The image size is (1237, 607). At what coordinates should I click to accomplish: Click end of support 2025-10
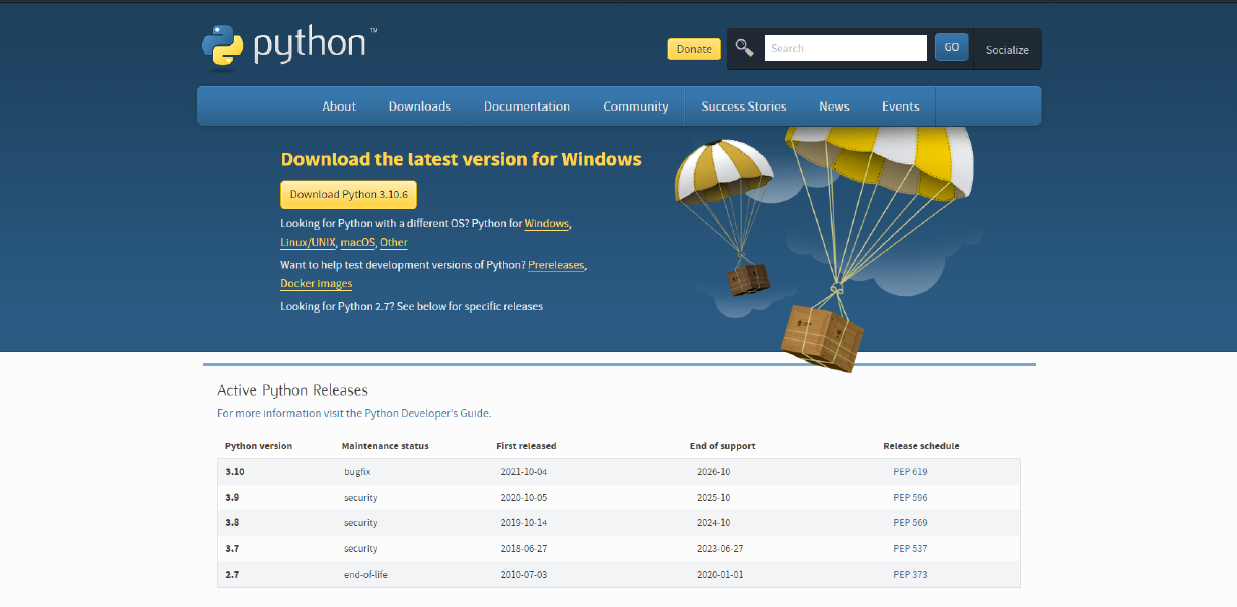pyautogui.click(x=714, y=498)
